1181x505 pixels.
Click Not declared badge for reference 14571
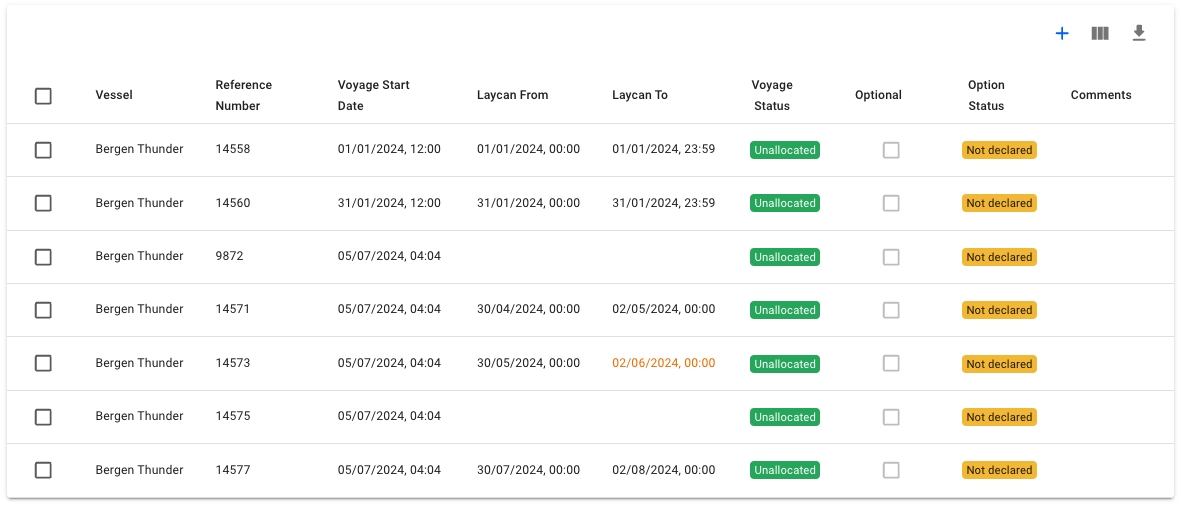point(999,310)
